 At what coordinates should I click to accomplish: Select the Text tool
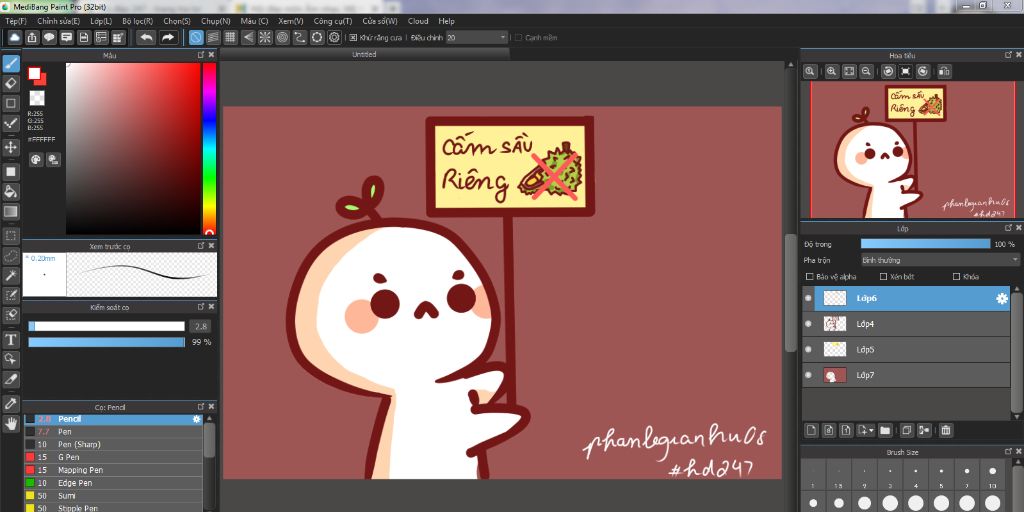coord(11,340)
